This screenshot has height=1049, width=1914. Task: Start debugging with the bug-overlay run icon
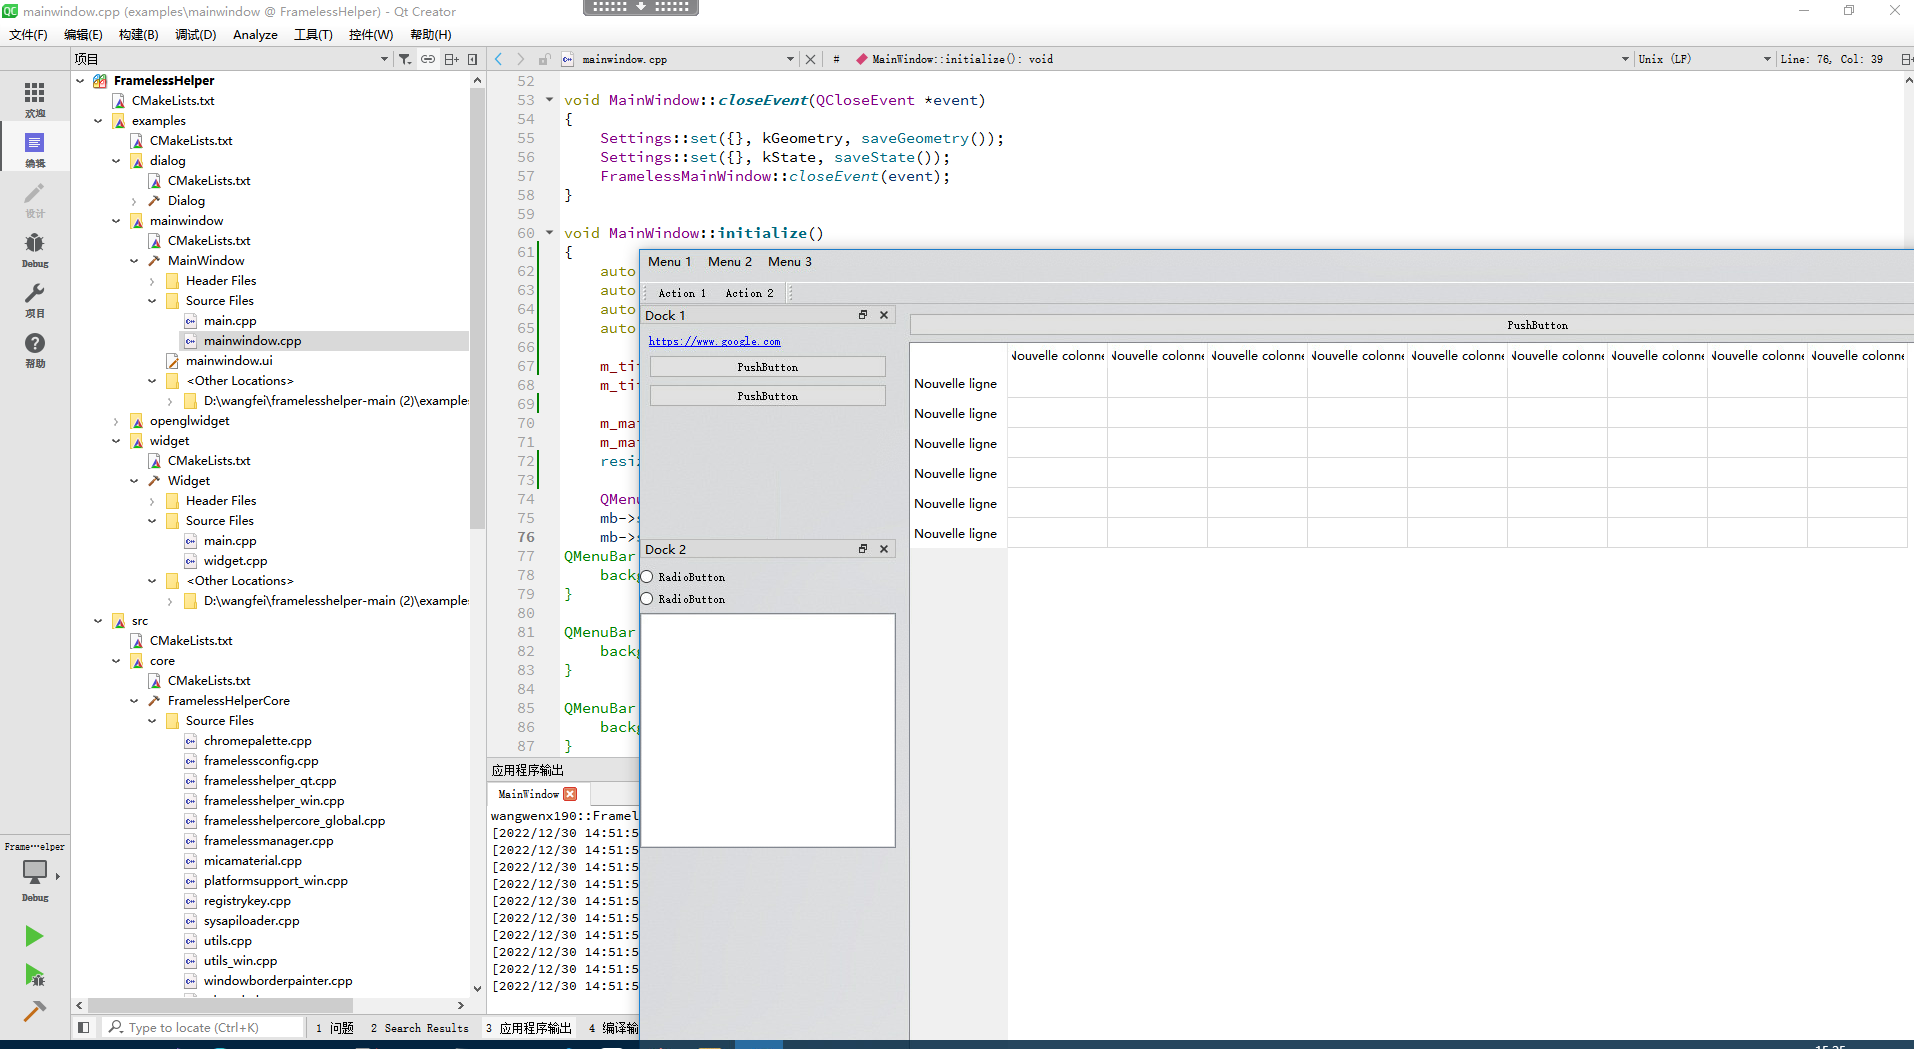(33, 976)
